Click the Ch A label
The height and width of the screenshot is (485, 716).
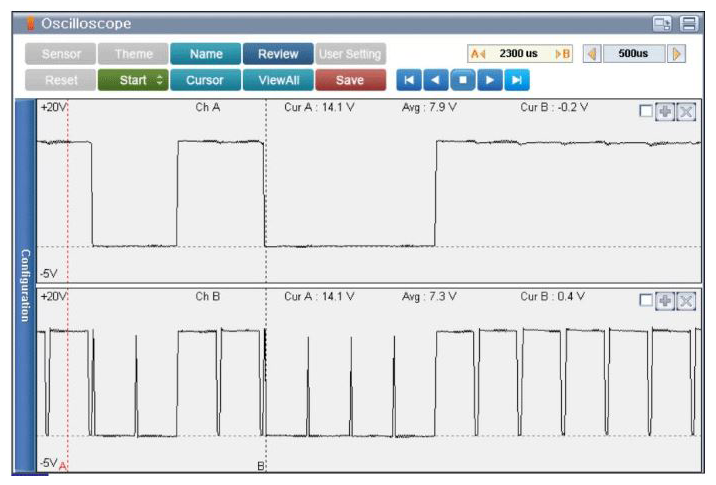(x=208, y=107)
